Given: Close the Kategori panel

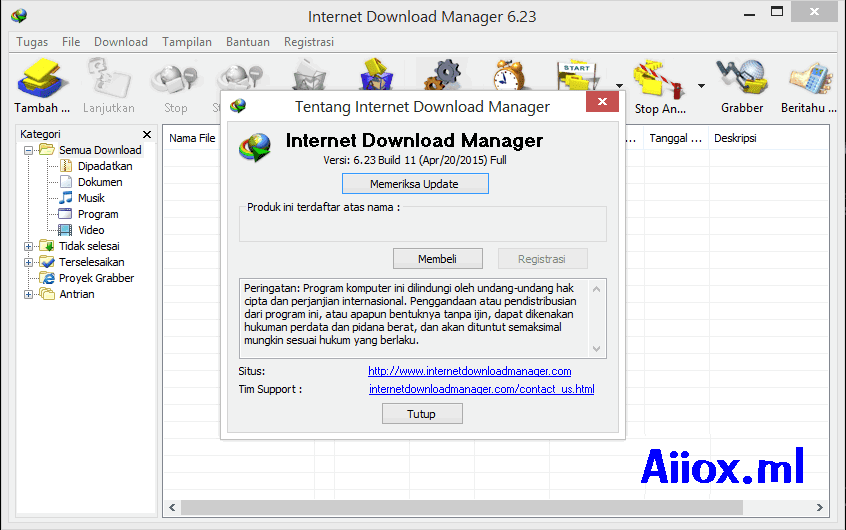Looking at the screenshot, I should [147, 134].
